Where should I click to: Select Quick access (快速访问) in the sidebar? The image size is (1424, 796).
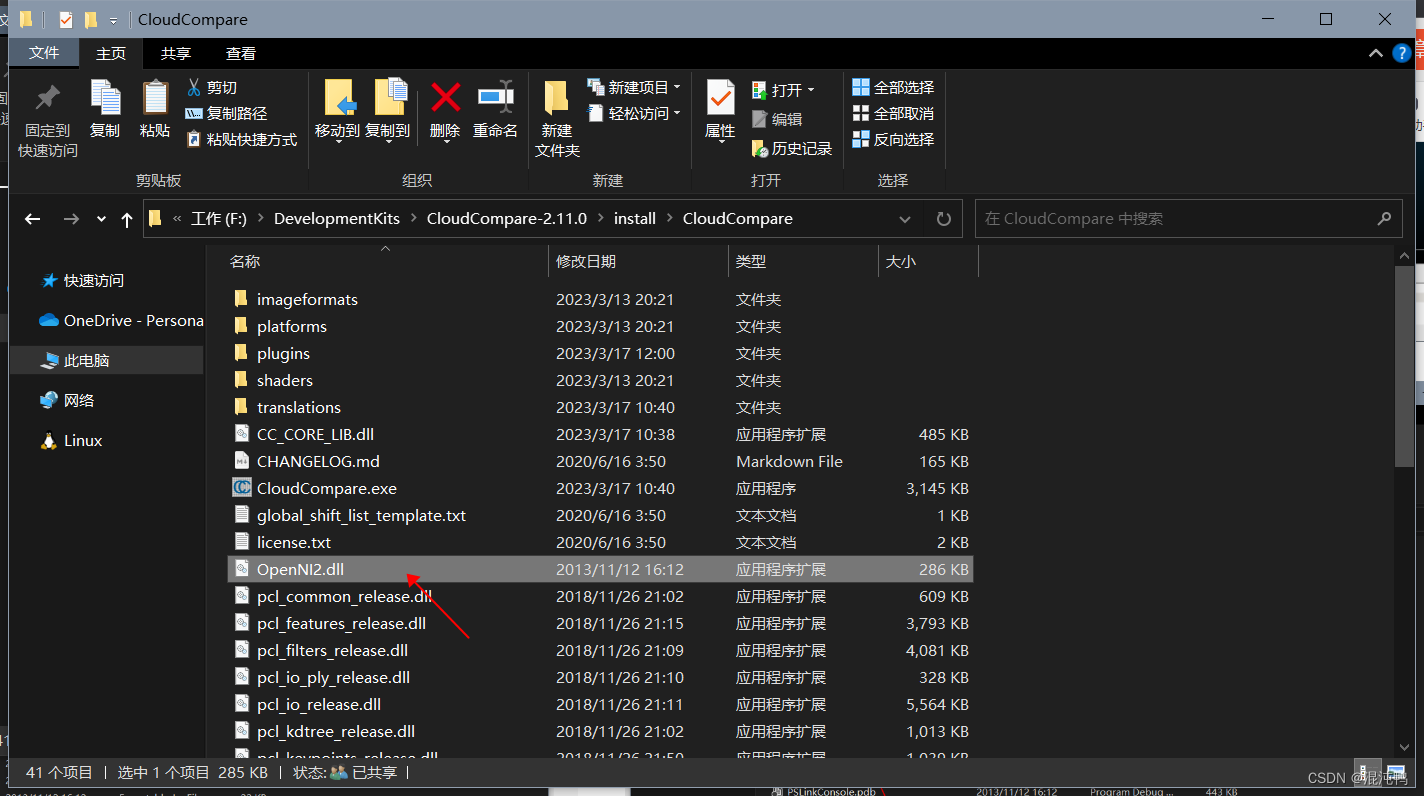[x=94, y=281]
